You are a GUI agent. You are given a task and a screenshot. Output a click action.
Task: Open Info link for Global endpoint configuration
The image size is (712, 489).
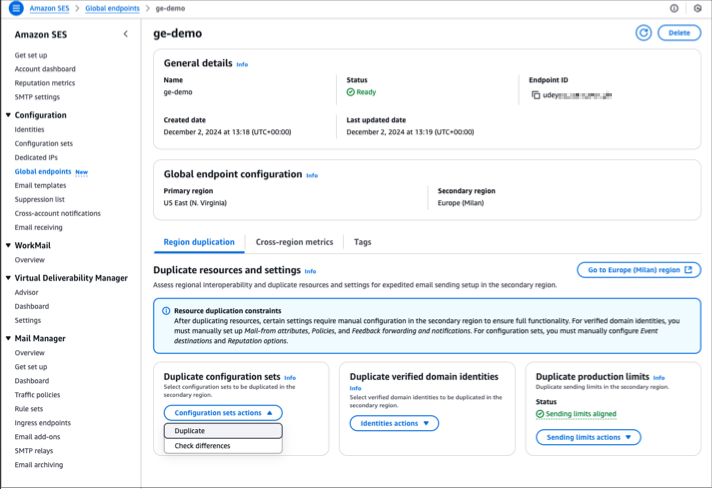click(x=312, y=175)
